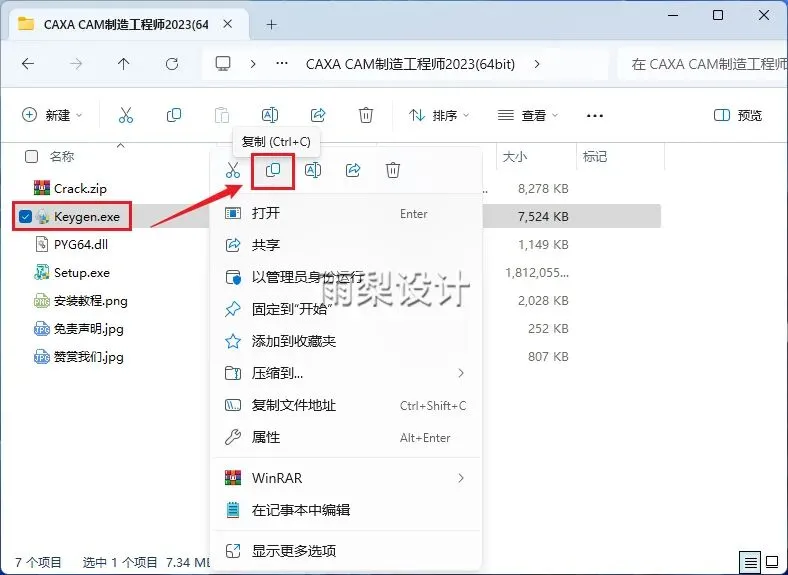788x575 pixels.
Task: Go back with the left arrow
Action: [28, 64]
